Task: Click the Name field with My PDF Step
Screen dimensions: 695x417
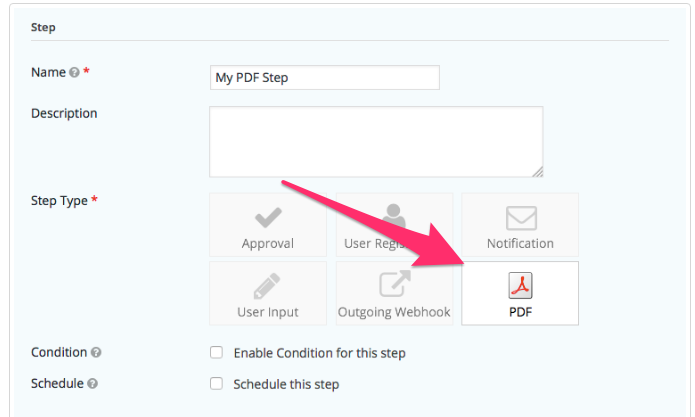Action: click(x=325, y=78)
